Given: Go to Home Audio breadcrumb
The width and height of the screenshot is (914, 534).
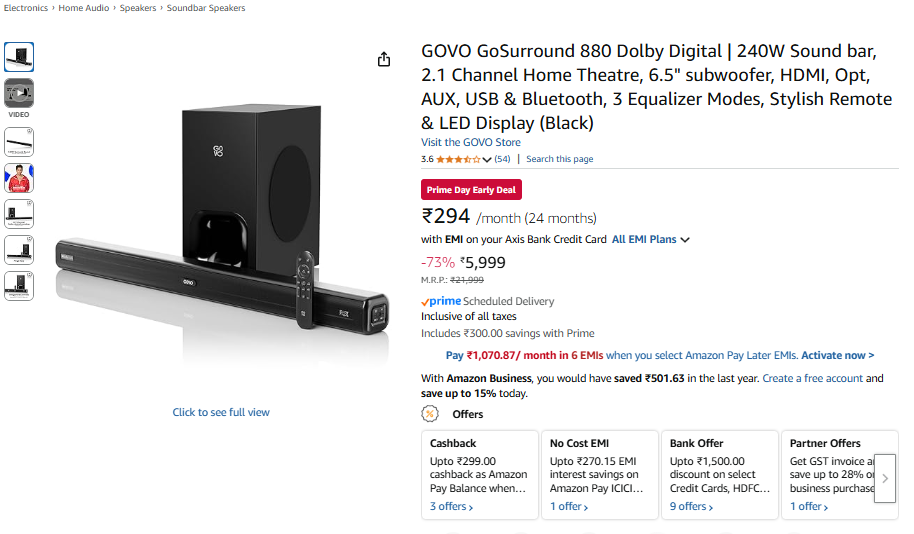Looking at the screenshot, I should click(x=83, y=8).
